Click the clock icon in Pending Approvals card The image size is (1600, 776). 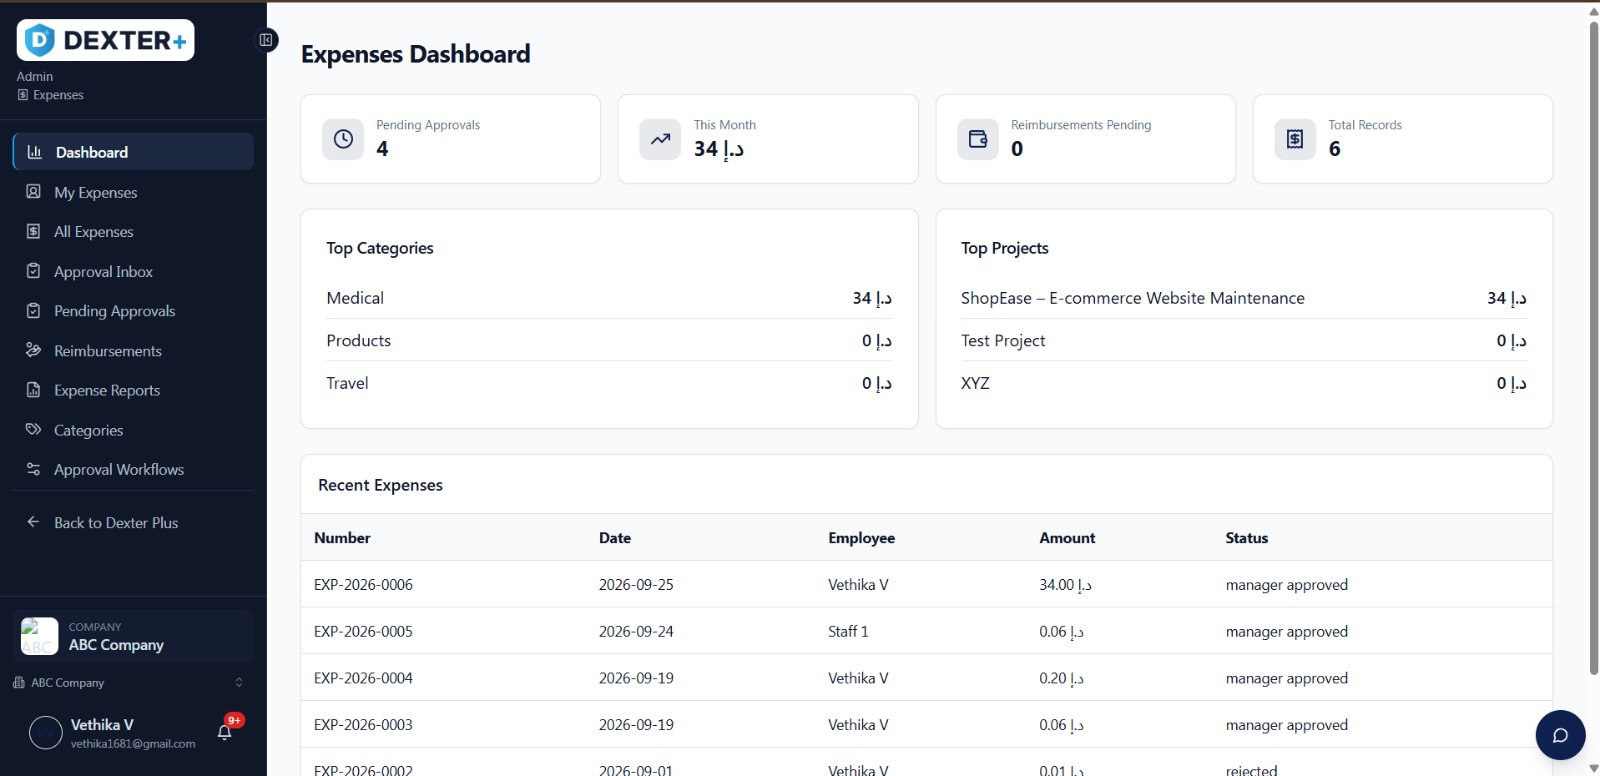343,139
